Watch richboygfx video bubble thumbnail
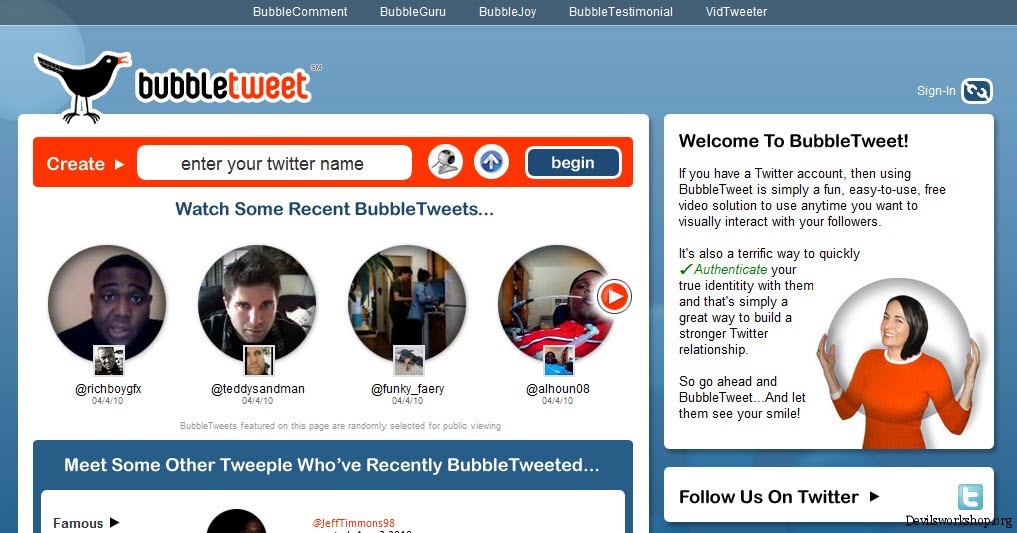 click(x=107, y=303)
